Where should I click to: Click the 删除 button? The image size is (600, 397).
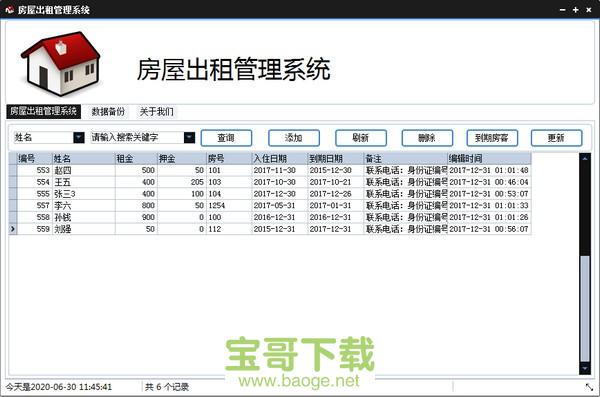[427, 138]
